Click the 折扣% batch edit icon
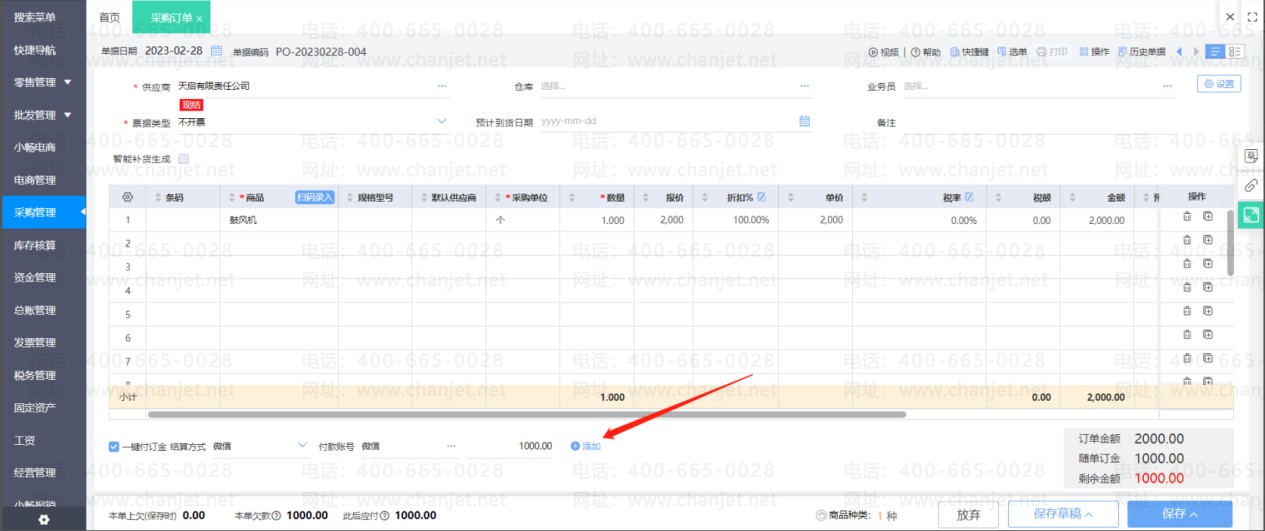This screenshot has height=531, width=1265. click(762, 197)
